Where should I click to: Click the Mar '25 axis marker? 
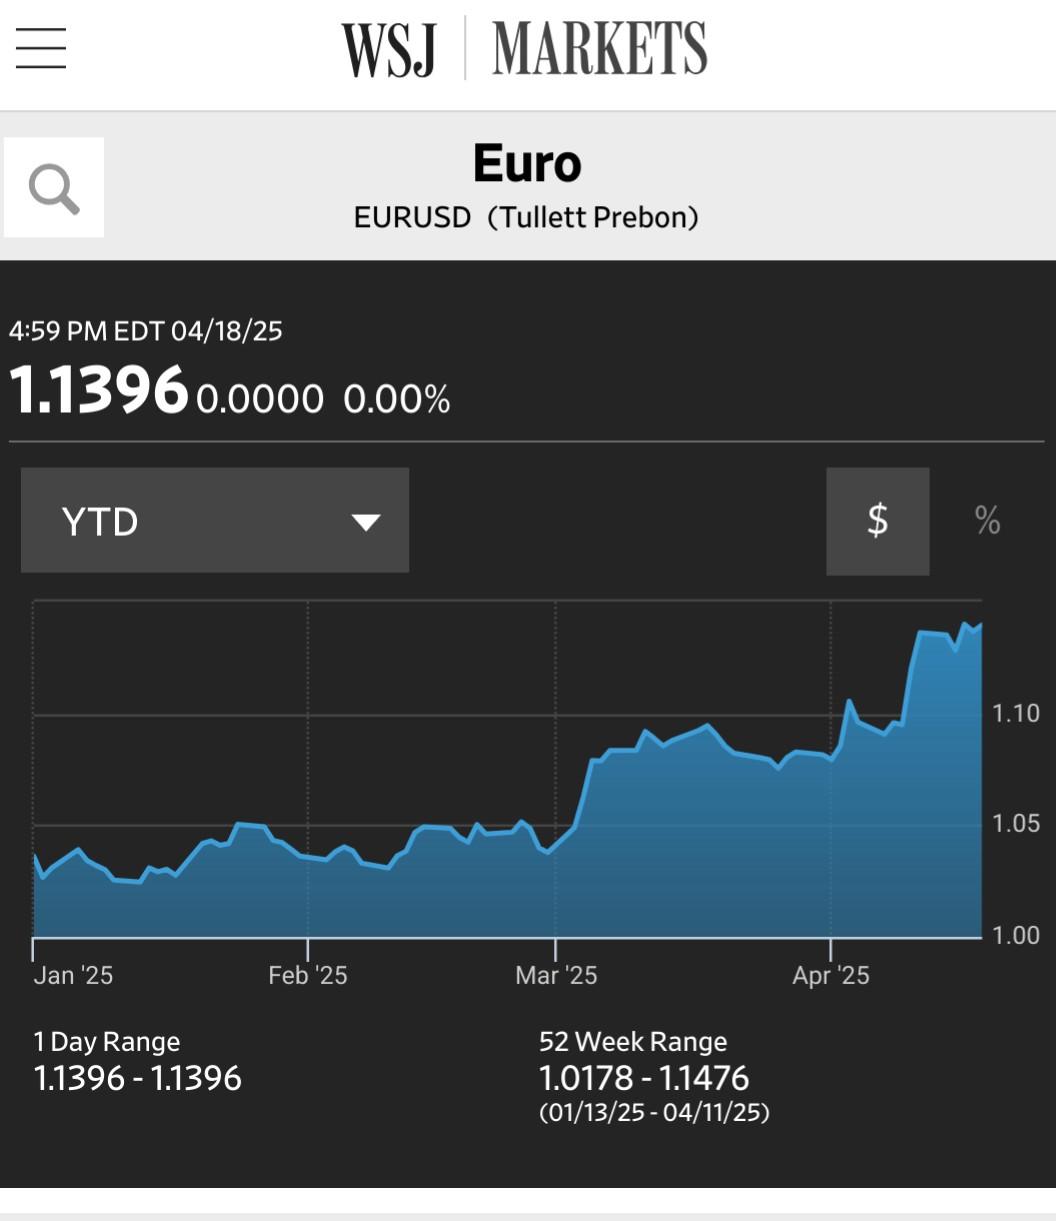tap(556, 975)
